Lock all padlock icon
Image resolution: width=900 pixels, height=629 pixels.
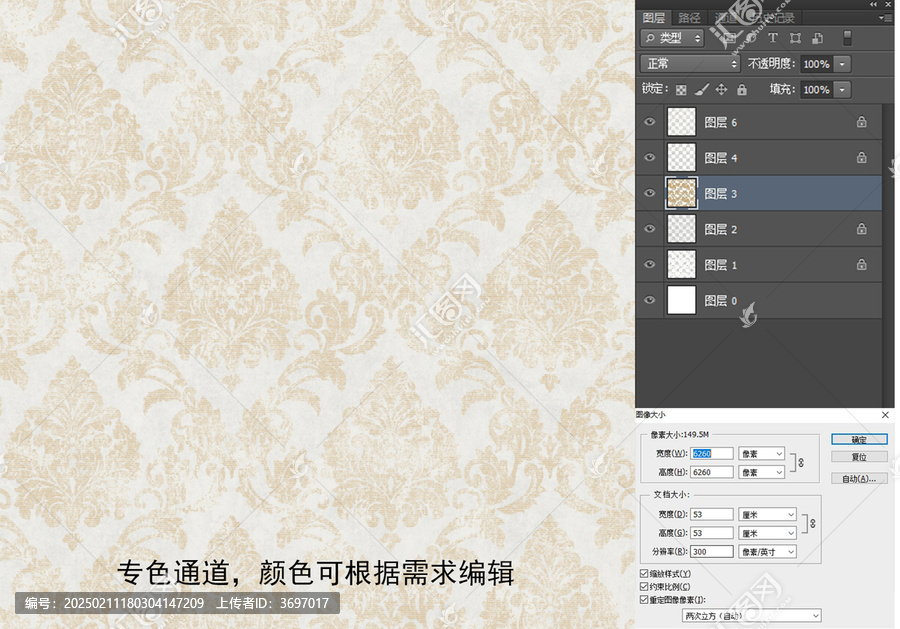pyautogui.click(x=742, y=90)
